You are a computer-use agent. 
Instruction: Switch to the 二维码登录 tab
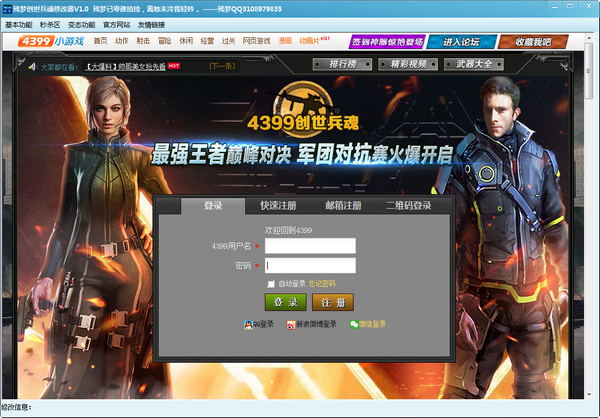point(409,206)
